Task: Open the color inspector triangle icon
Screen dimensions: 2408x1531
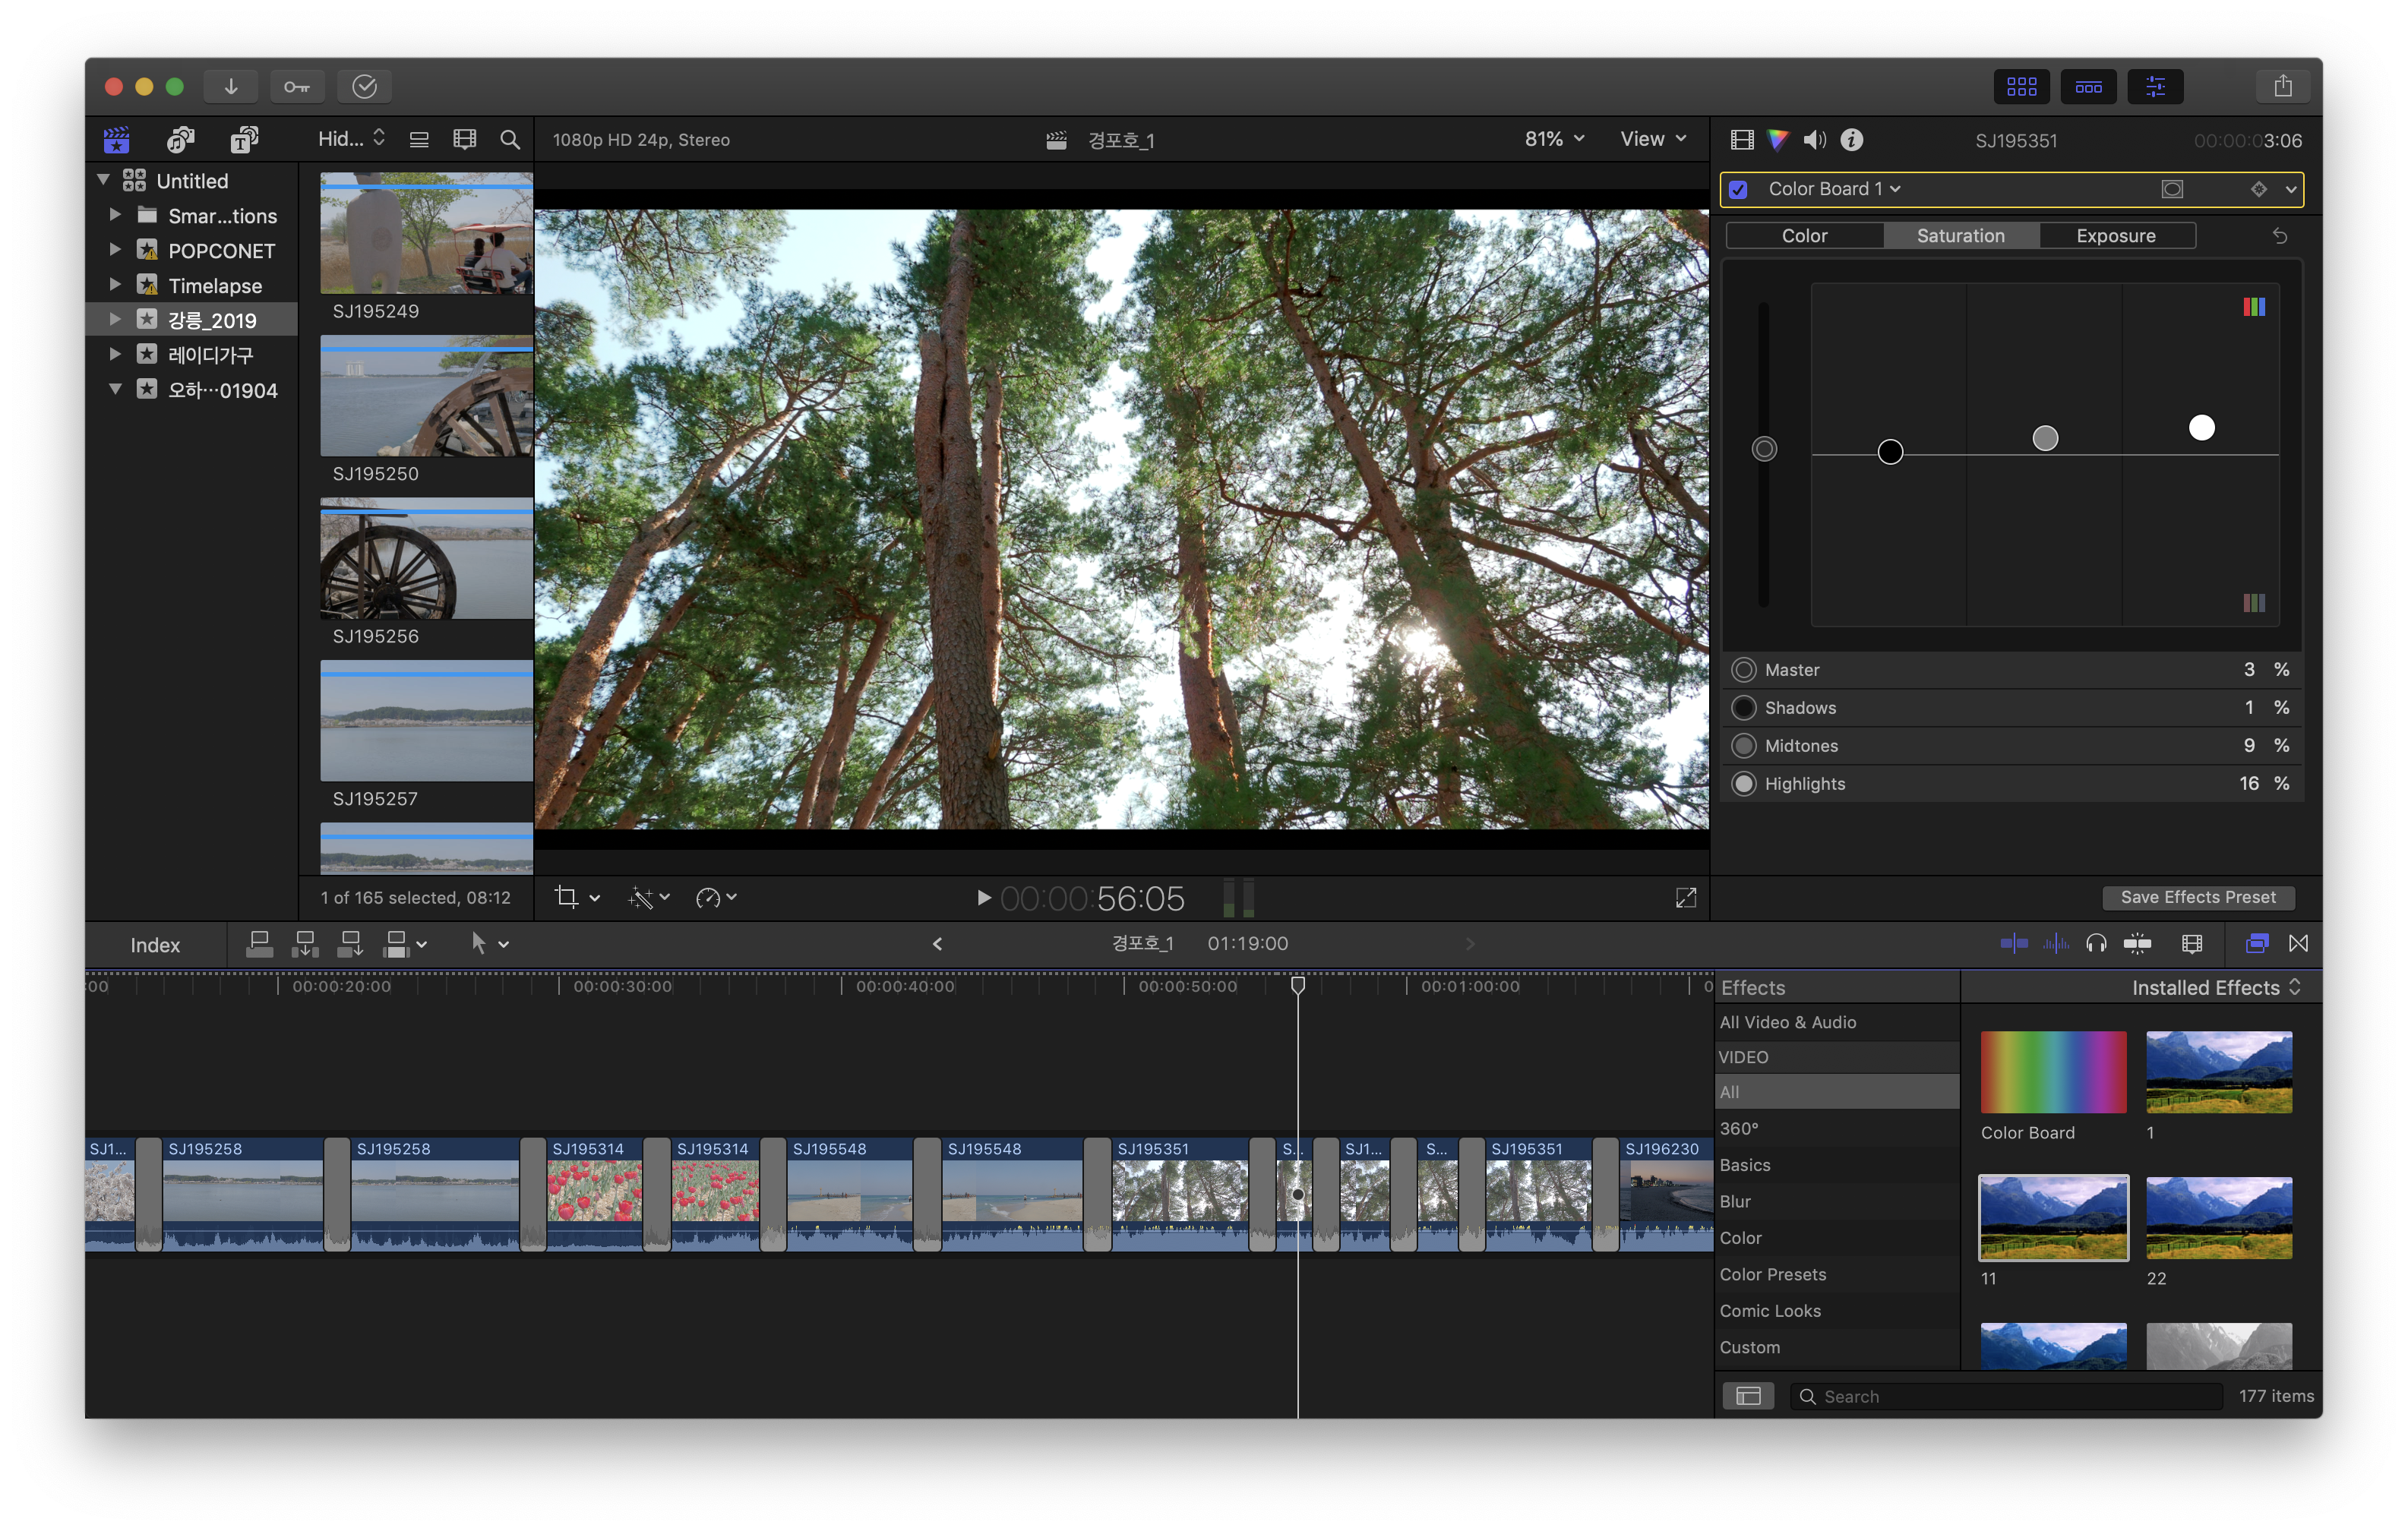Action: (1777, 140)
